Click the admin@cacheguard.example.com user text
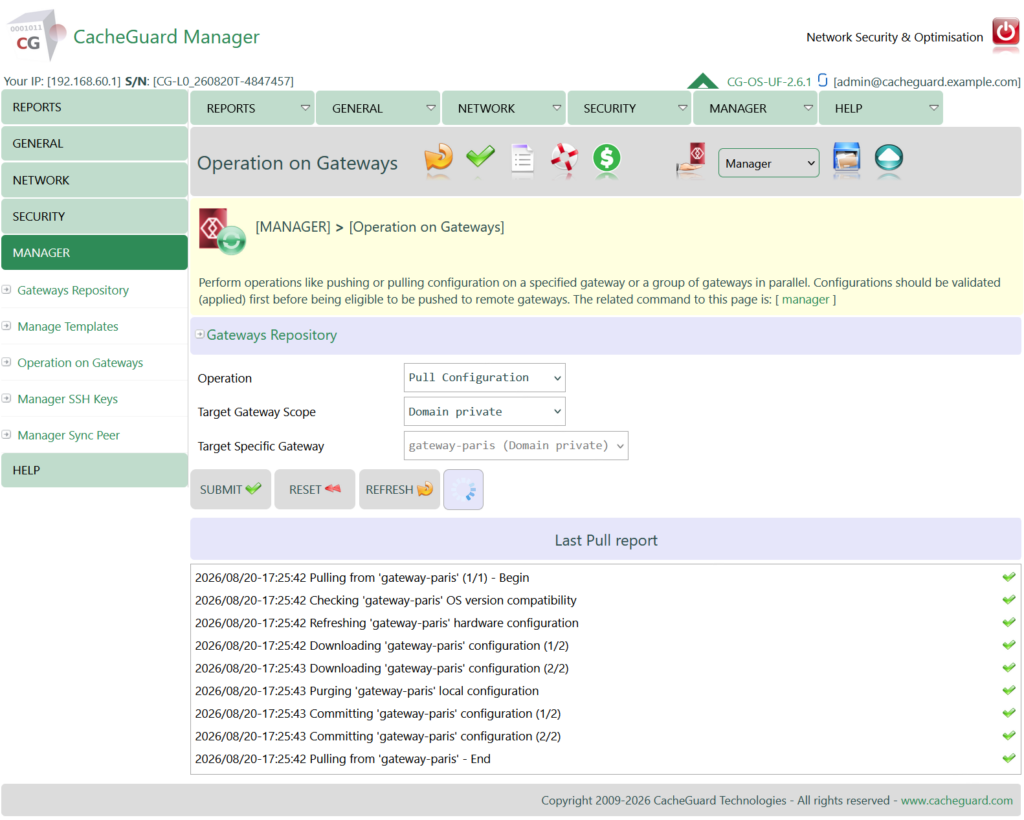This screenshot has height=820, width=1024. [927, 82]
